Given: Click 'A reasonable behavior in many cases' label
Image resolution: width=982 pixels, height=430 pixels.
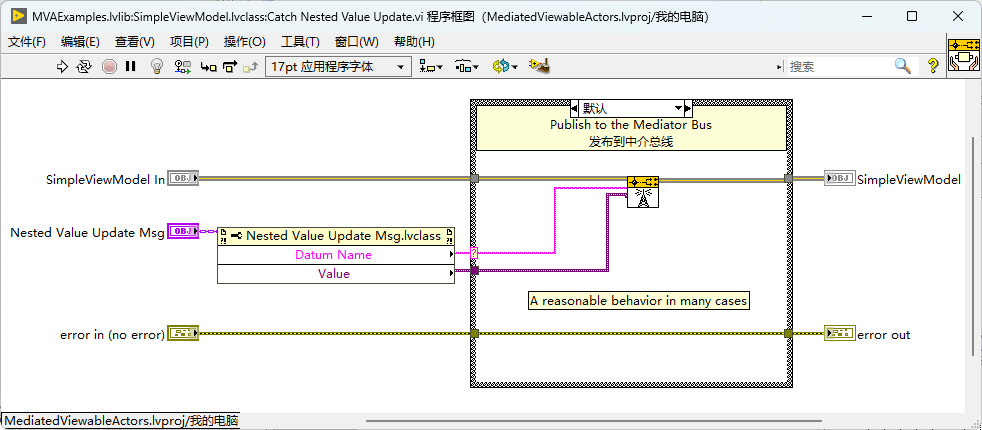Looking at the screenshot, I should pyautogui.click(x=639, y=301).
